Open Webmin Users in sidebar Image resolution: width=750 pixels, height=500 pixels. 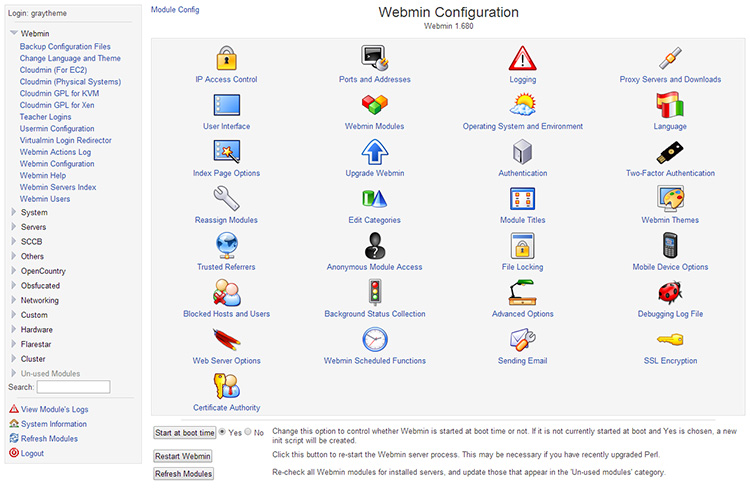tap(45, 199)
